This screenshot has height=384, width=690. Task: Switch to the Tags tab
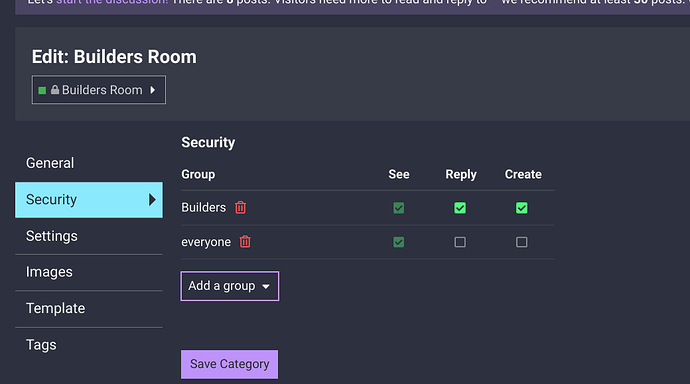[x=89, y=345]
